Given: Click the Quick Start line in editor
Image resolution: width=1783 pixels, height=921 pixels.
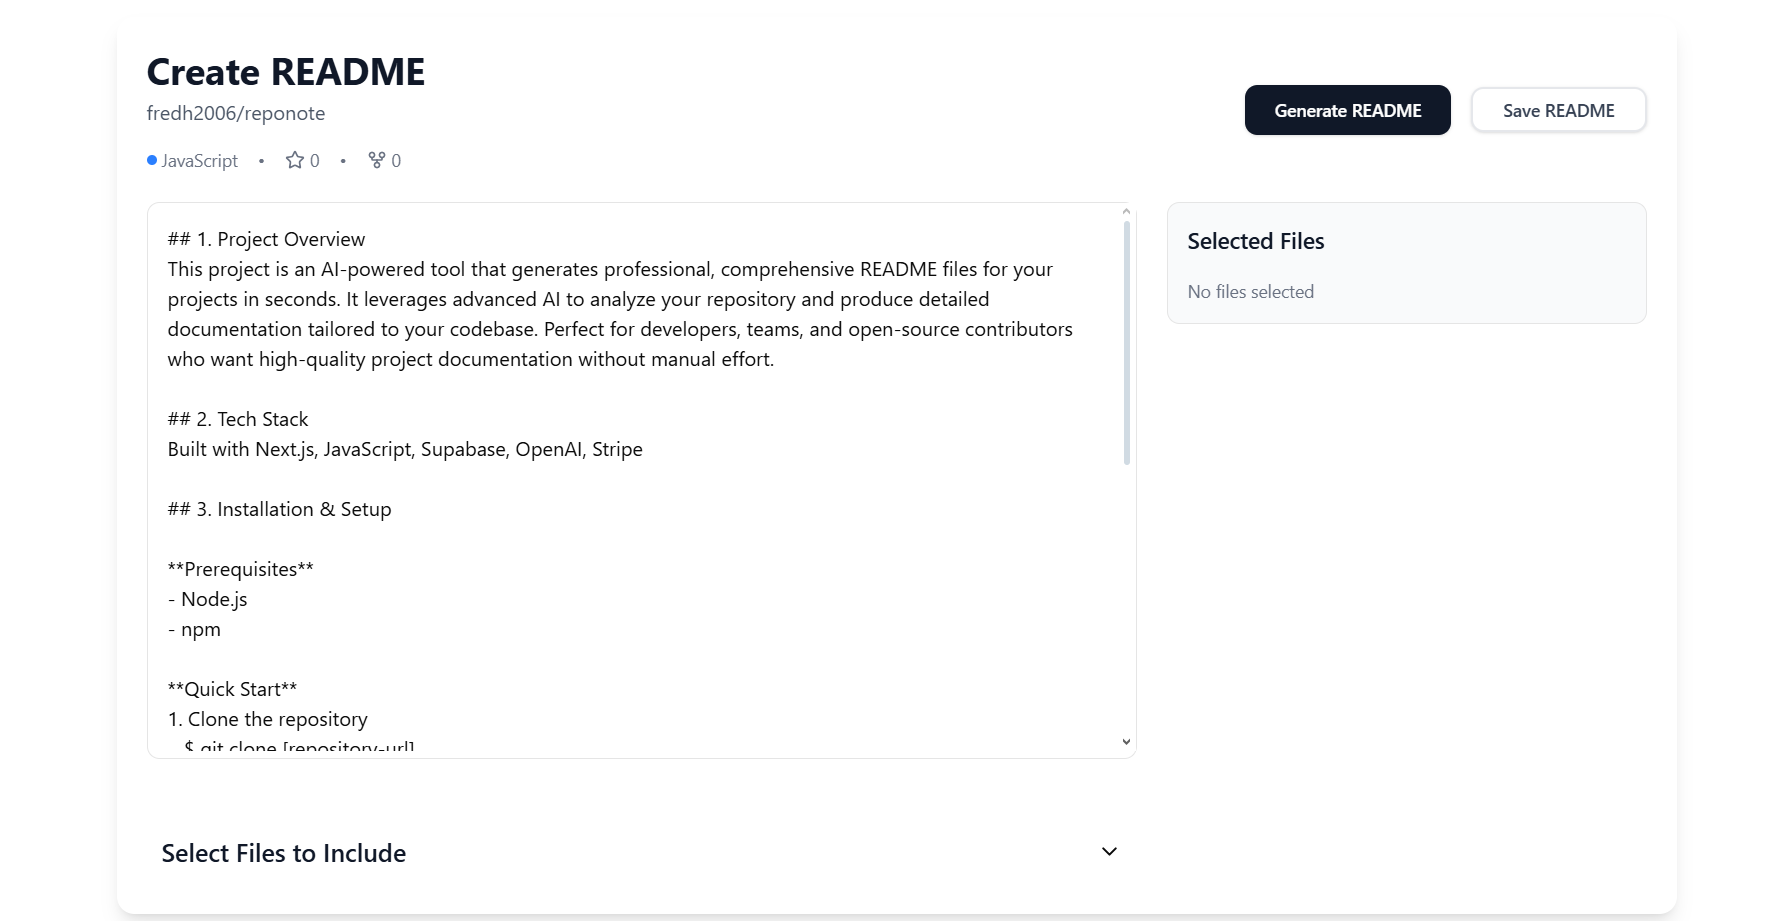Looking at the screenshot, I should (x=232, y=689).
